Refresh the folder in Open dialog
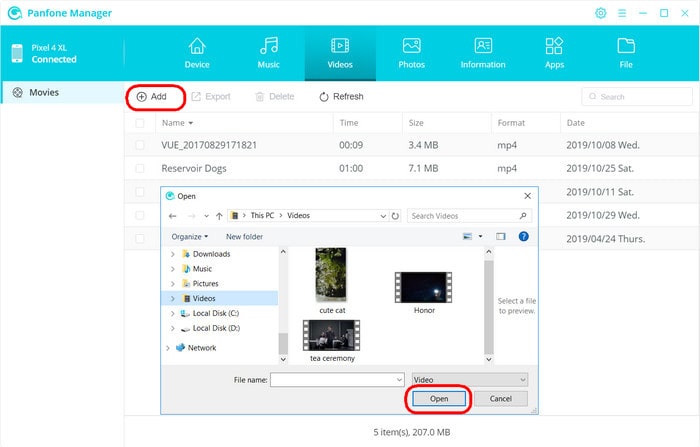Image resolution: width=700 pixels, height=447 pixels. 395,216
